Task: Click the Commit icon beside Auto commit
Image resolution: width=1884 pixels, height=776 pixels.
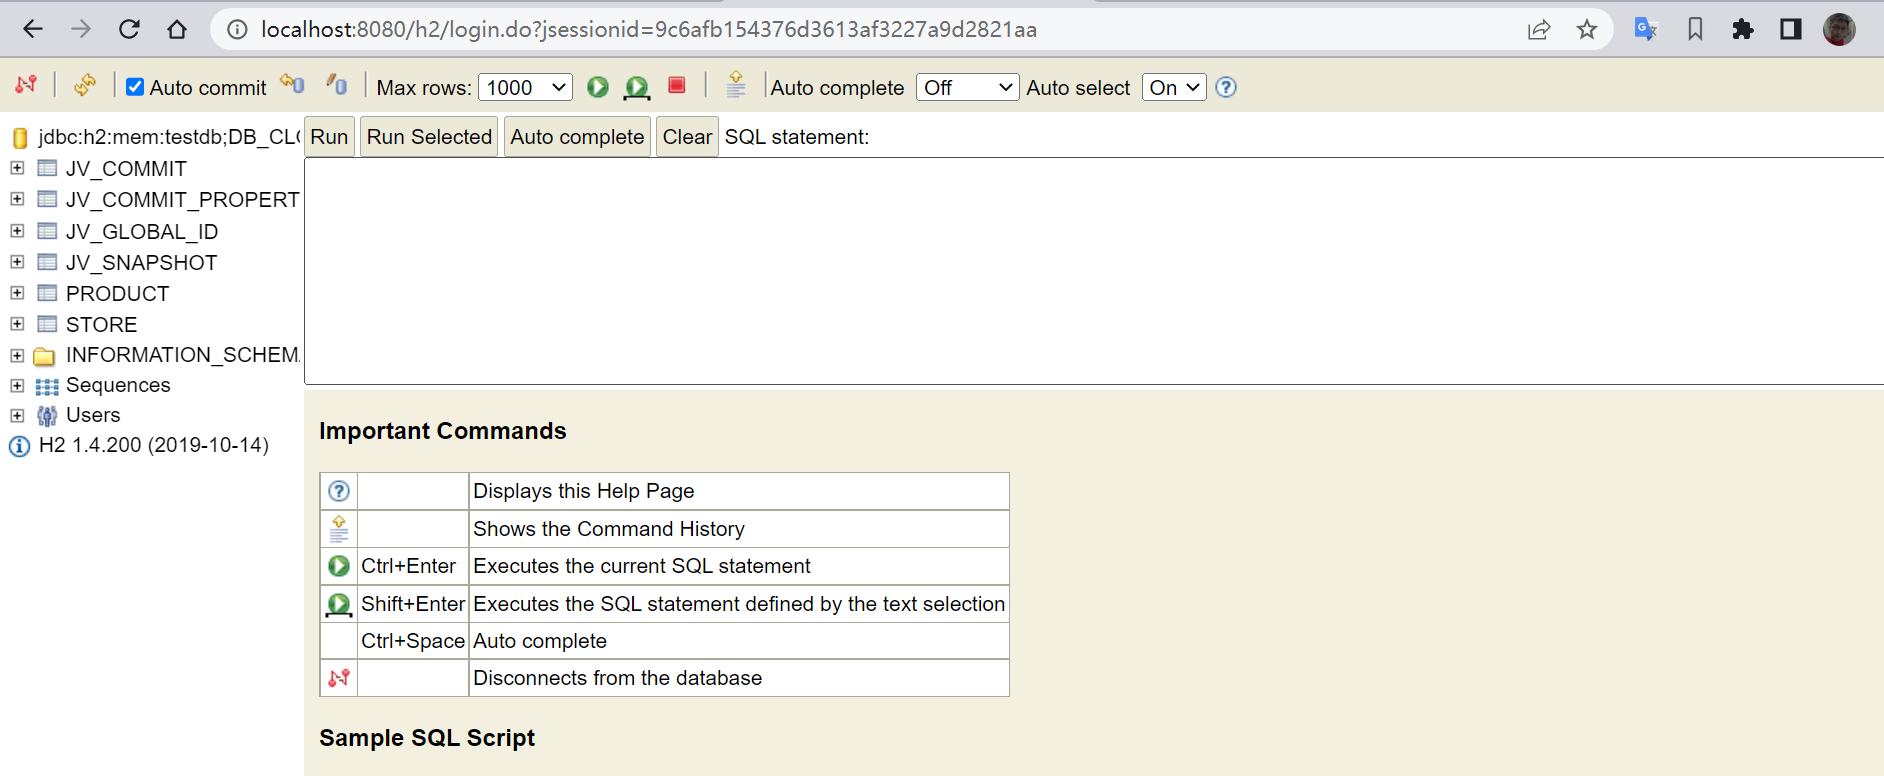Action: 292,84
